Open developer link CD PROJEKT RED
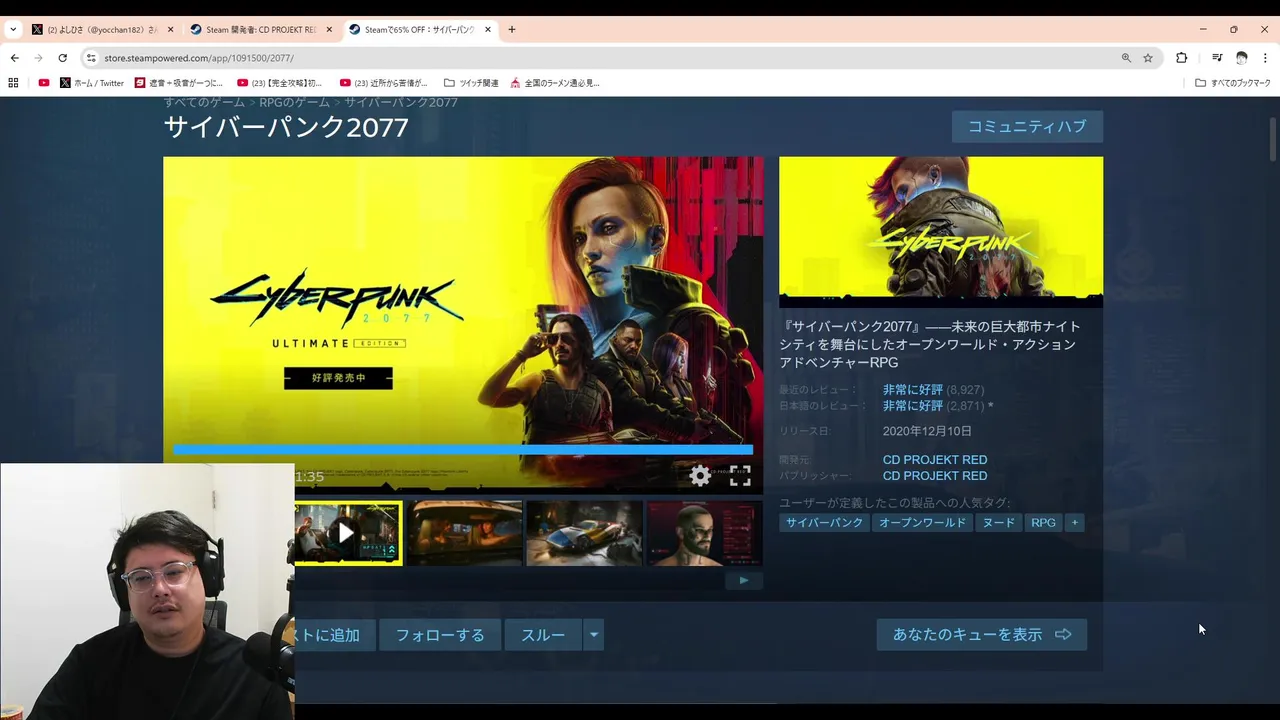 [935, 460]
